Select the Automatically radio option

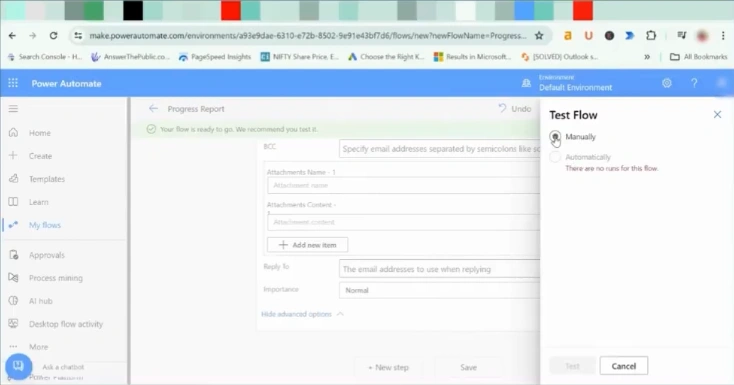pos(555,157)
